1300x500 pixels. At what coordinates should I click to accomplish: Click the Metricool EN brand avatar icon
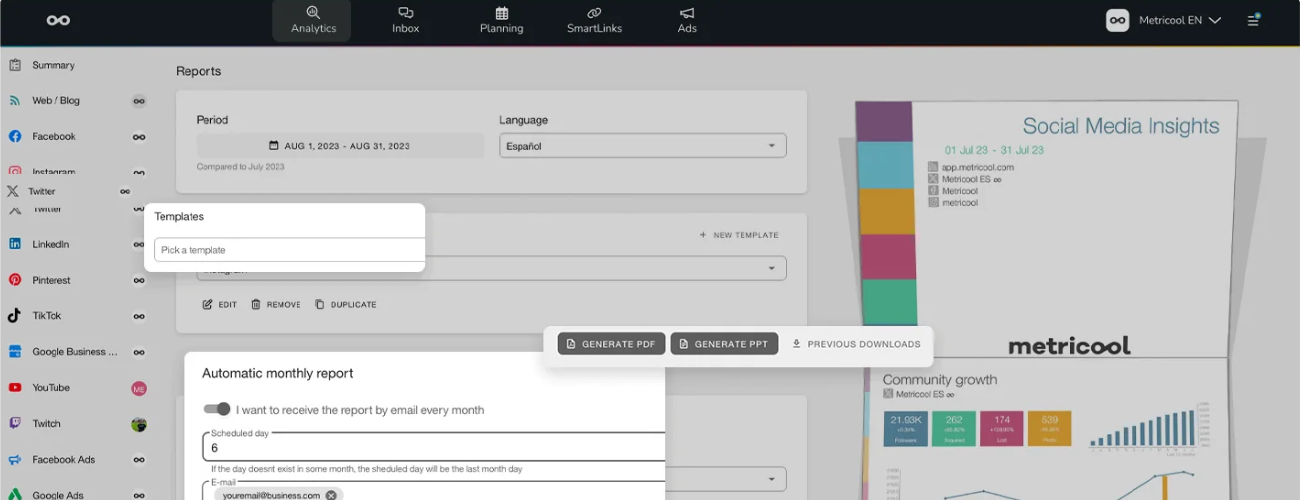(1117, 20)
